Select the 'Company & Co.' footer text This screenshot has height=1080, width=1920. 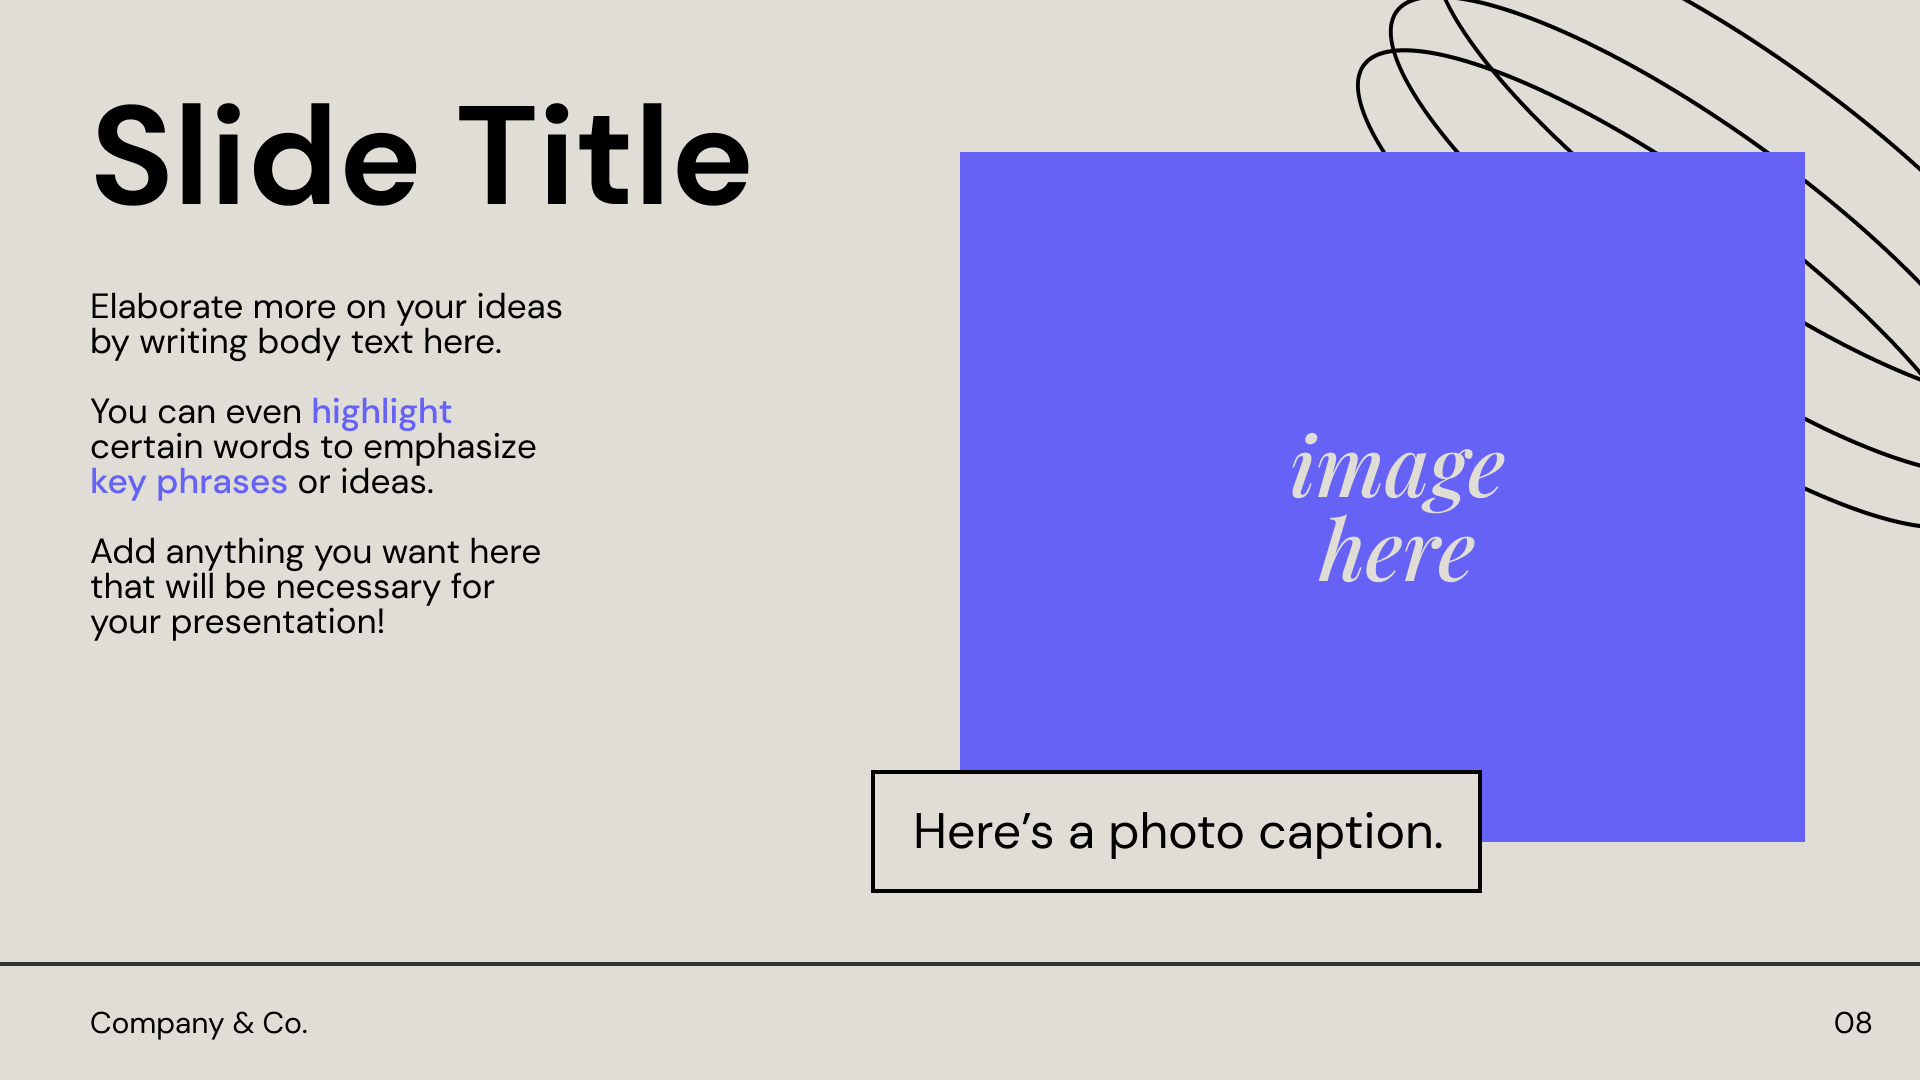(x=199, y=1023)
